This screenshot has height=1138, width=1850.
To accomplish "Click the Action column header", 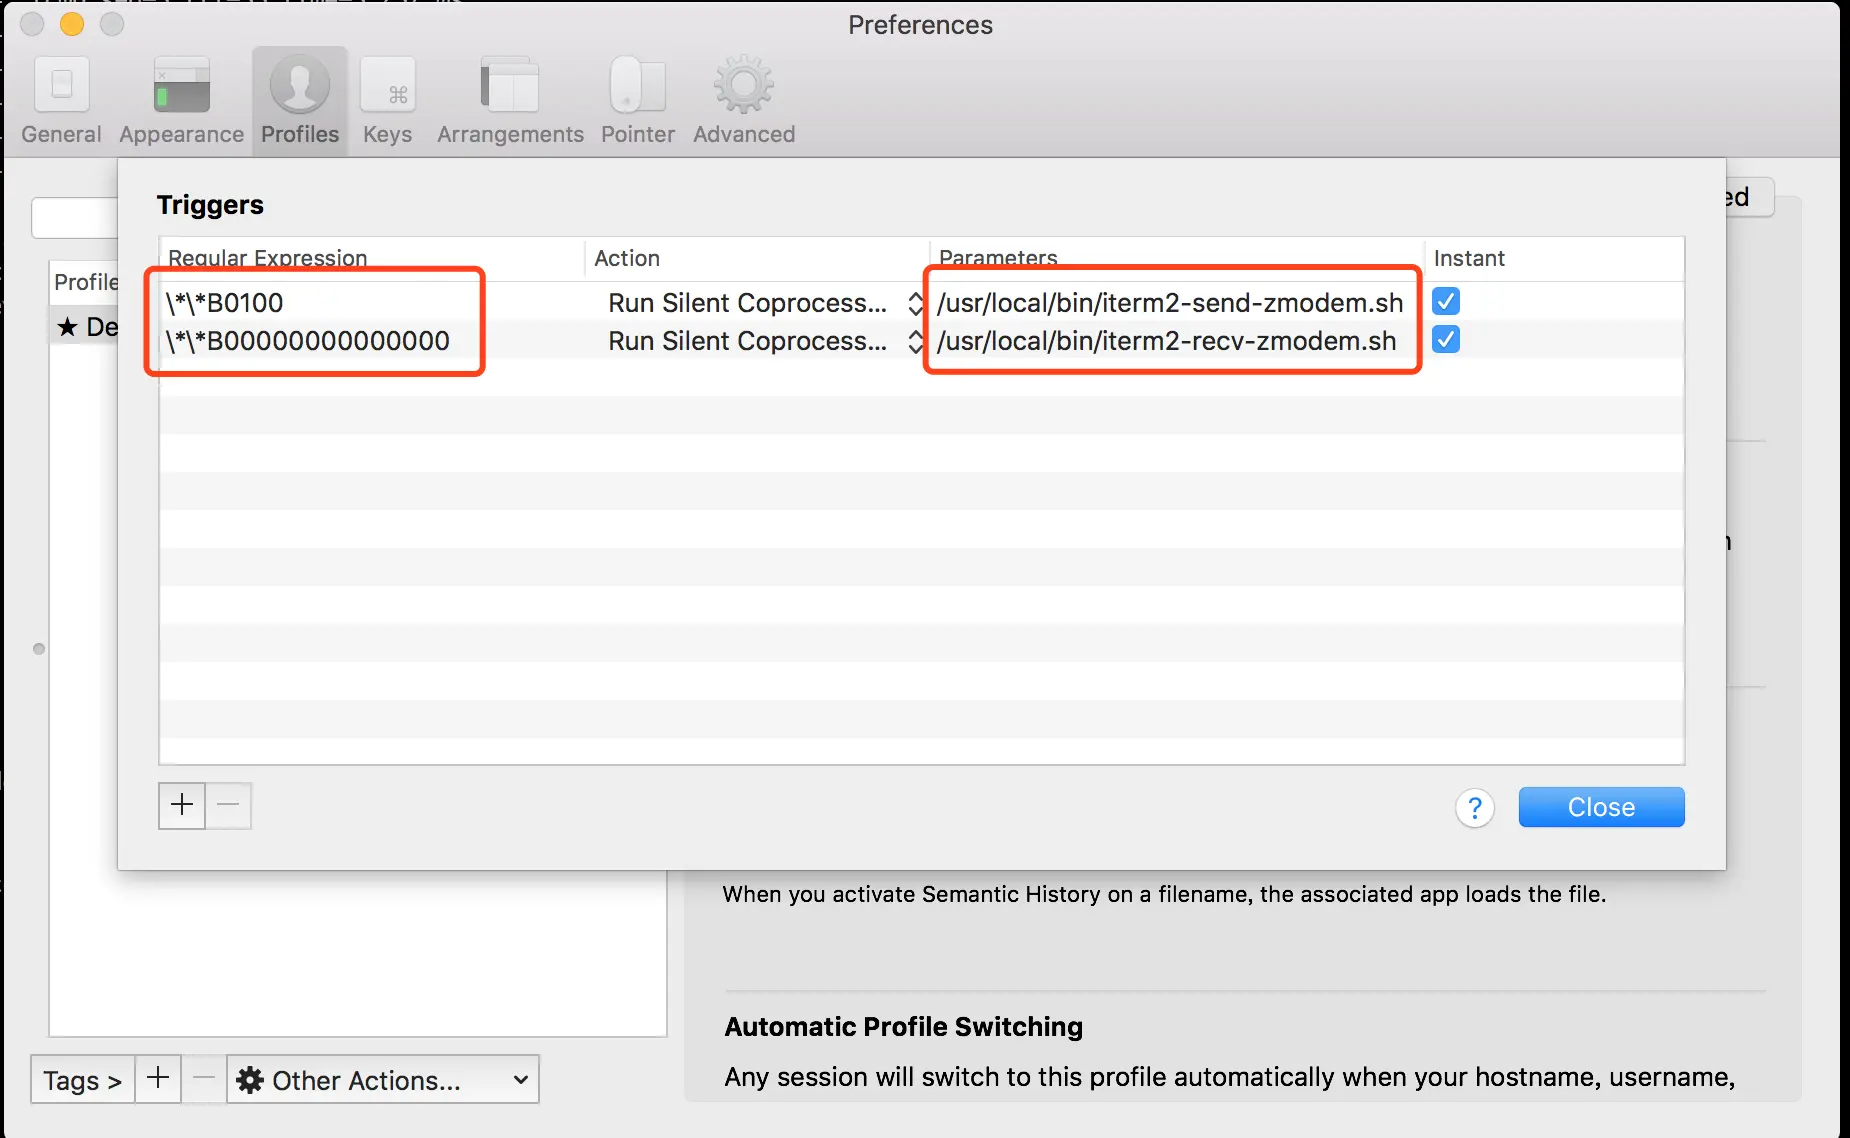I will click(627, 258).
